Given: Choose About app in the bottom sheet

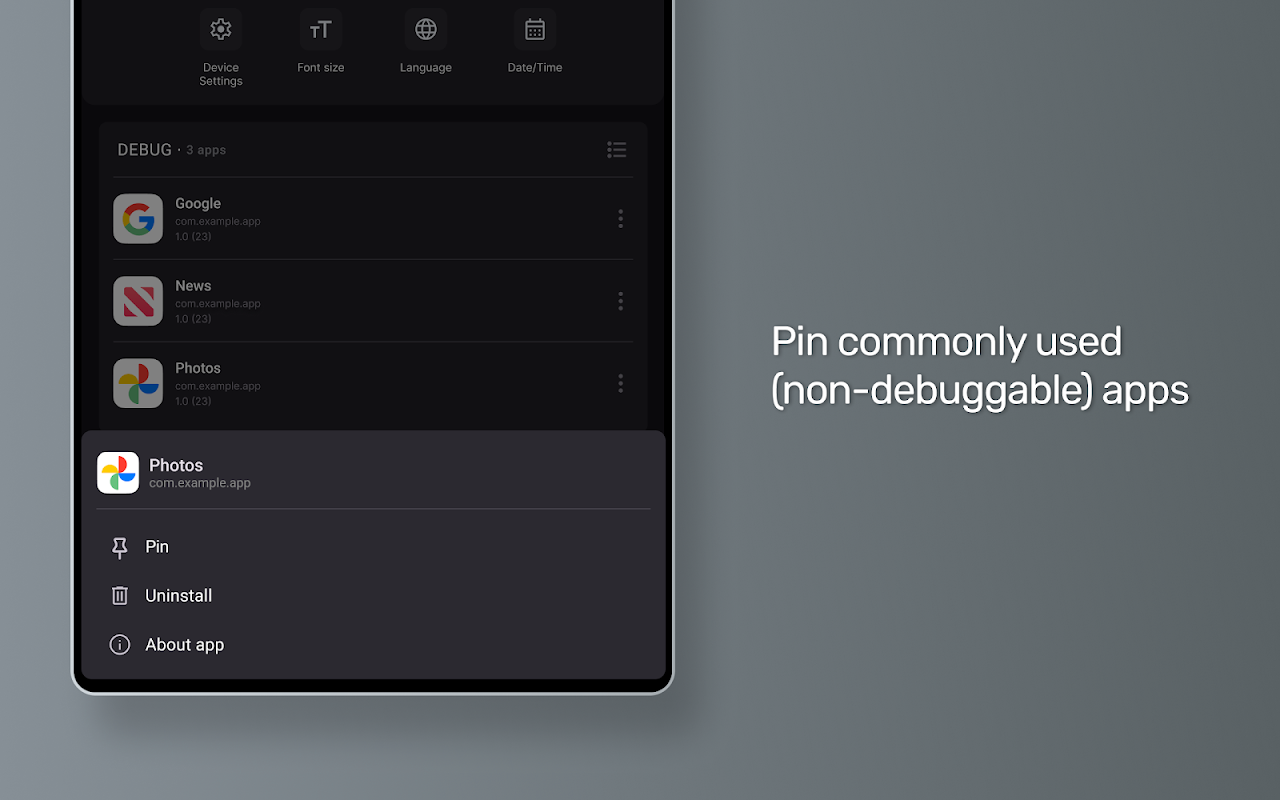Looking at the screenshot, I should [373, 645].
